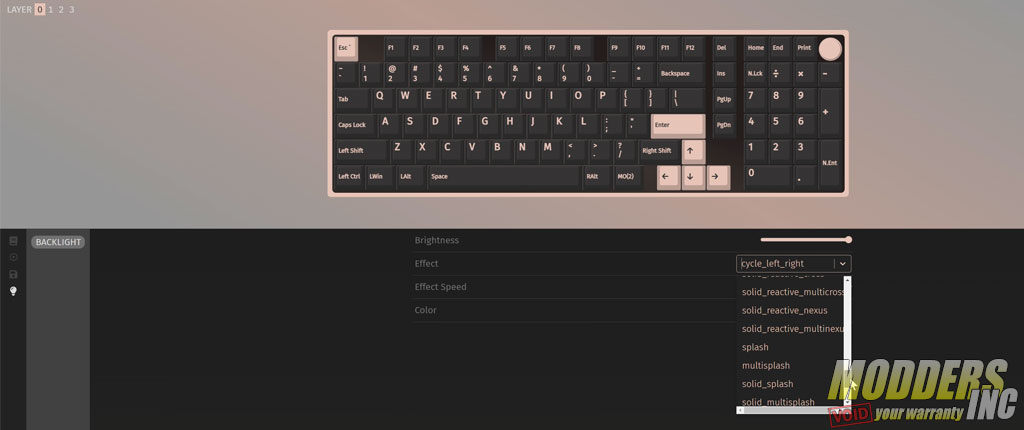Image resolution: width=1024 pixels, height=430 pixels.
Task: Collapse the Effect dropdown with its chevron
Action: point(843,263)
